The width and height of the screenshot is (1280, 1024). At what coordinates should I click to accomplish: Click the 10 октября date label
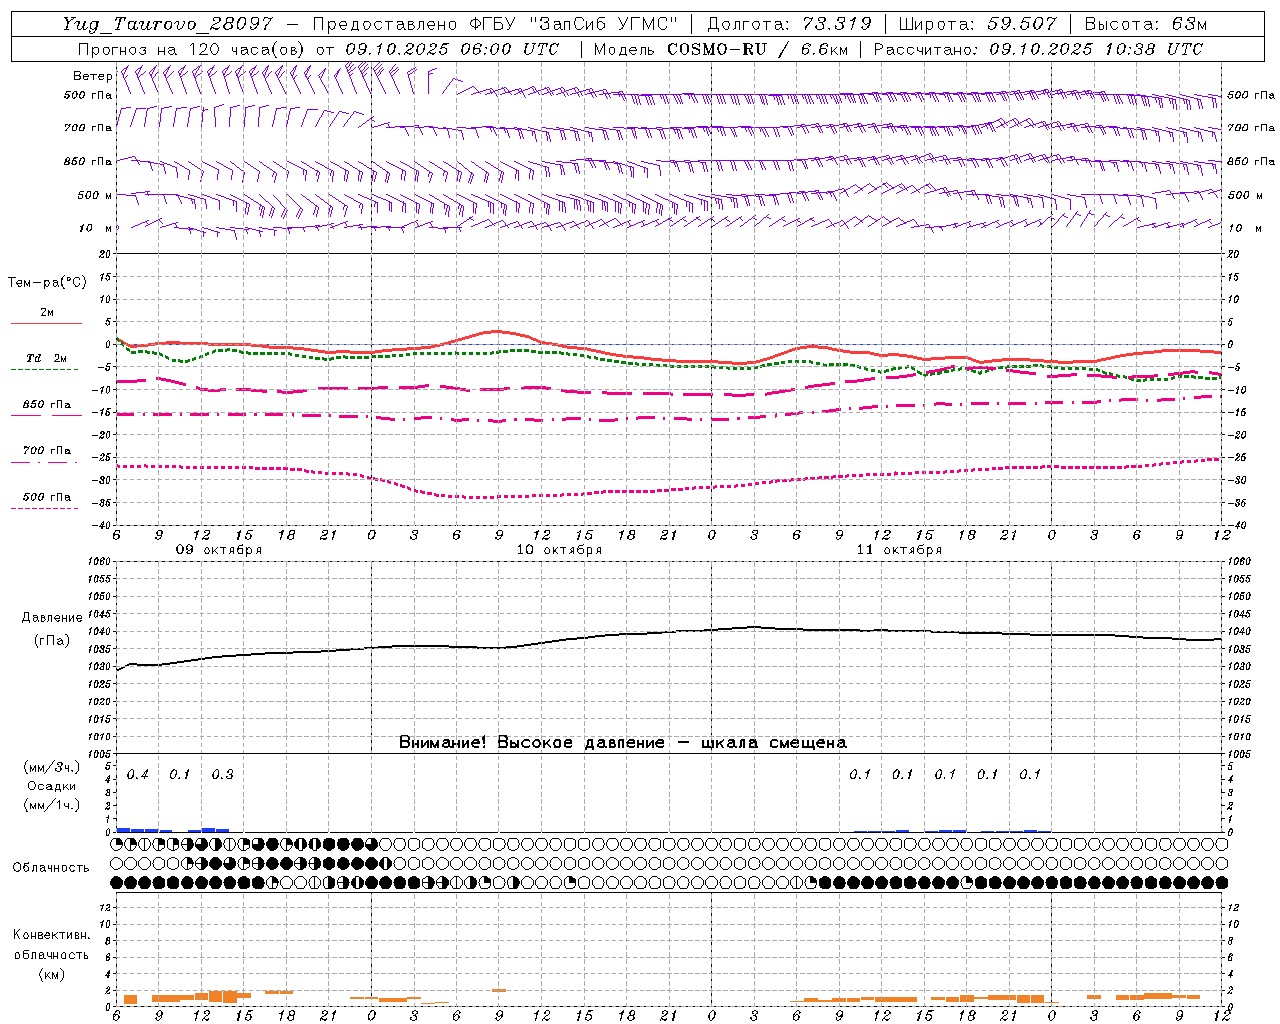[x=559, y=550]
